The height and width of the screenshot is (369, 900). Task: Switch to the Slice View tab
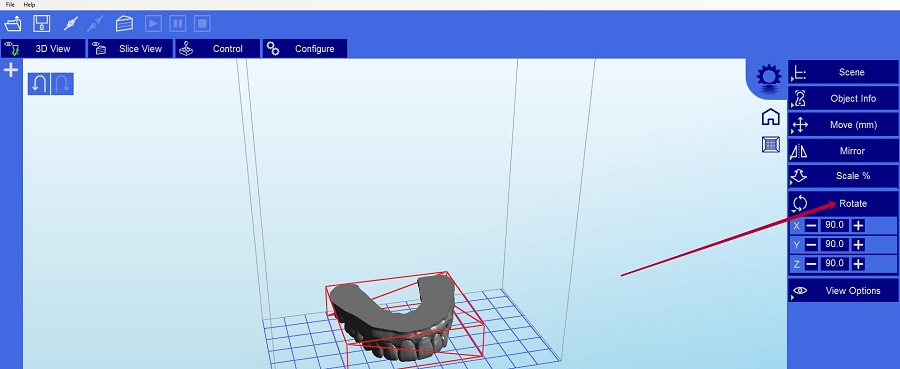tap(130, 49)
